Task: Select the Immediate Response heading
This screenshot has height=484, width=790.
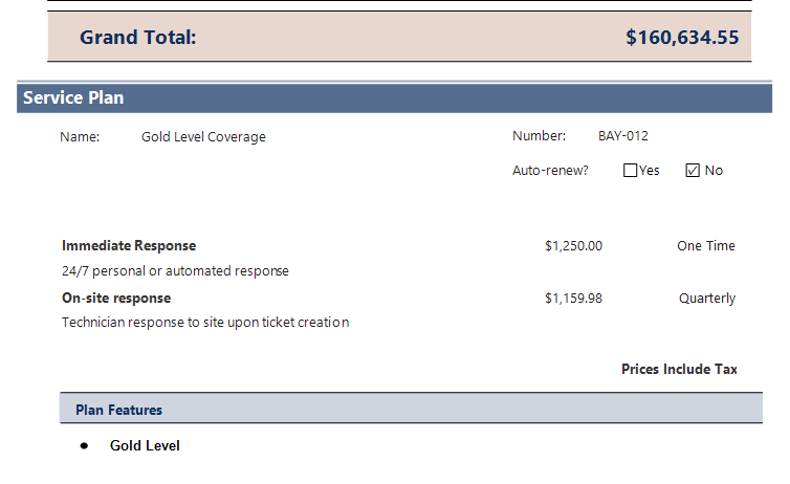Action: point(129,246)
